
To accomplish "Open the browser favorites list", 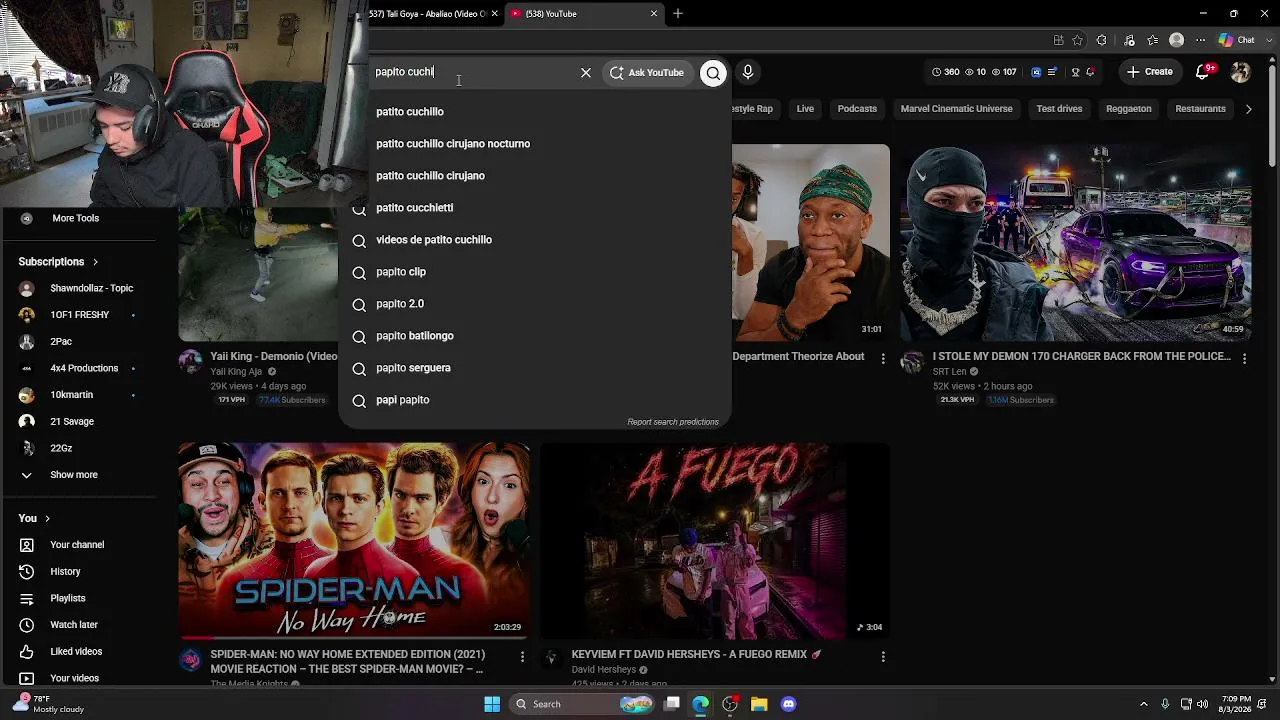I will click(x=1153, y=40).
